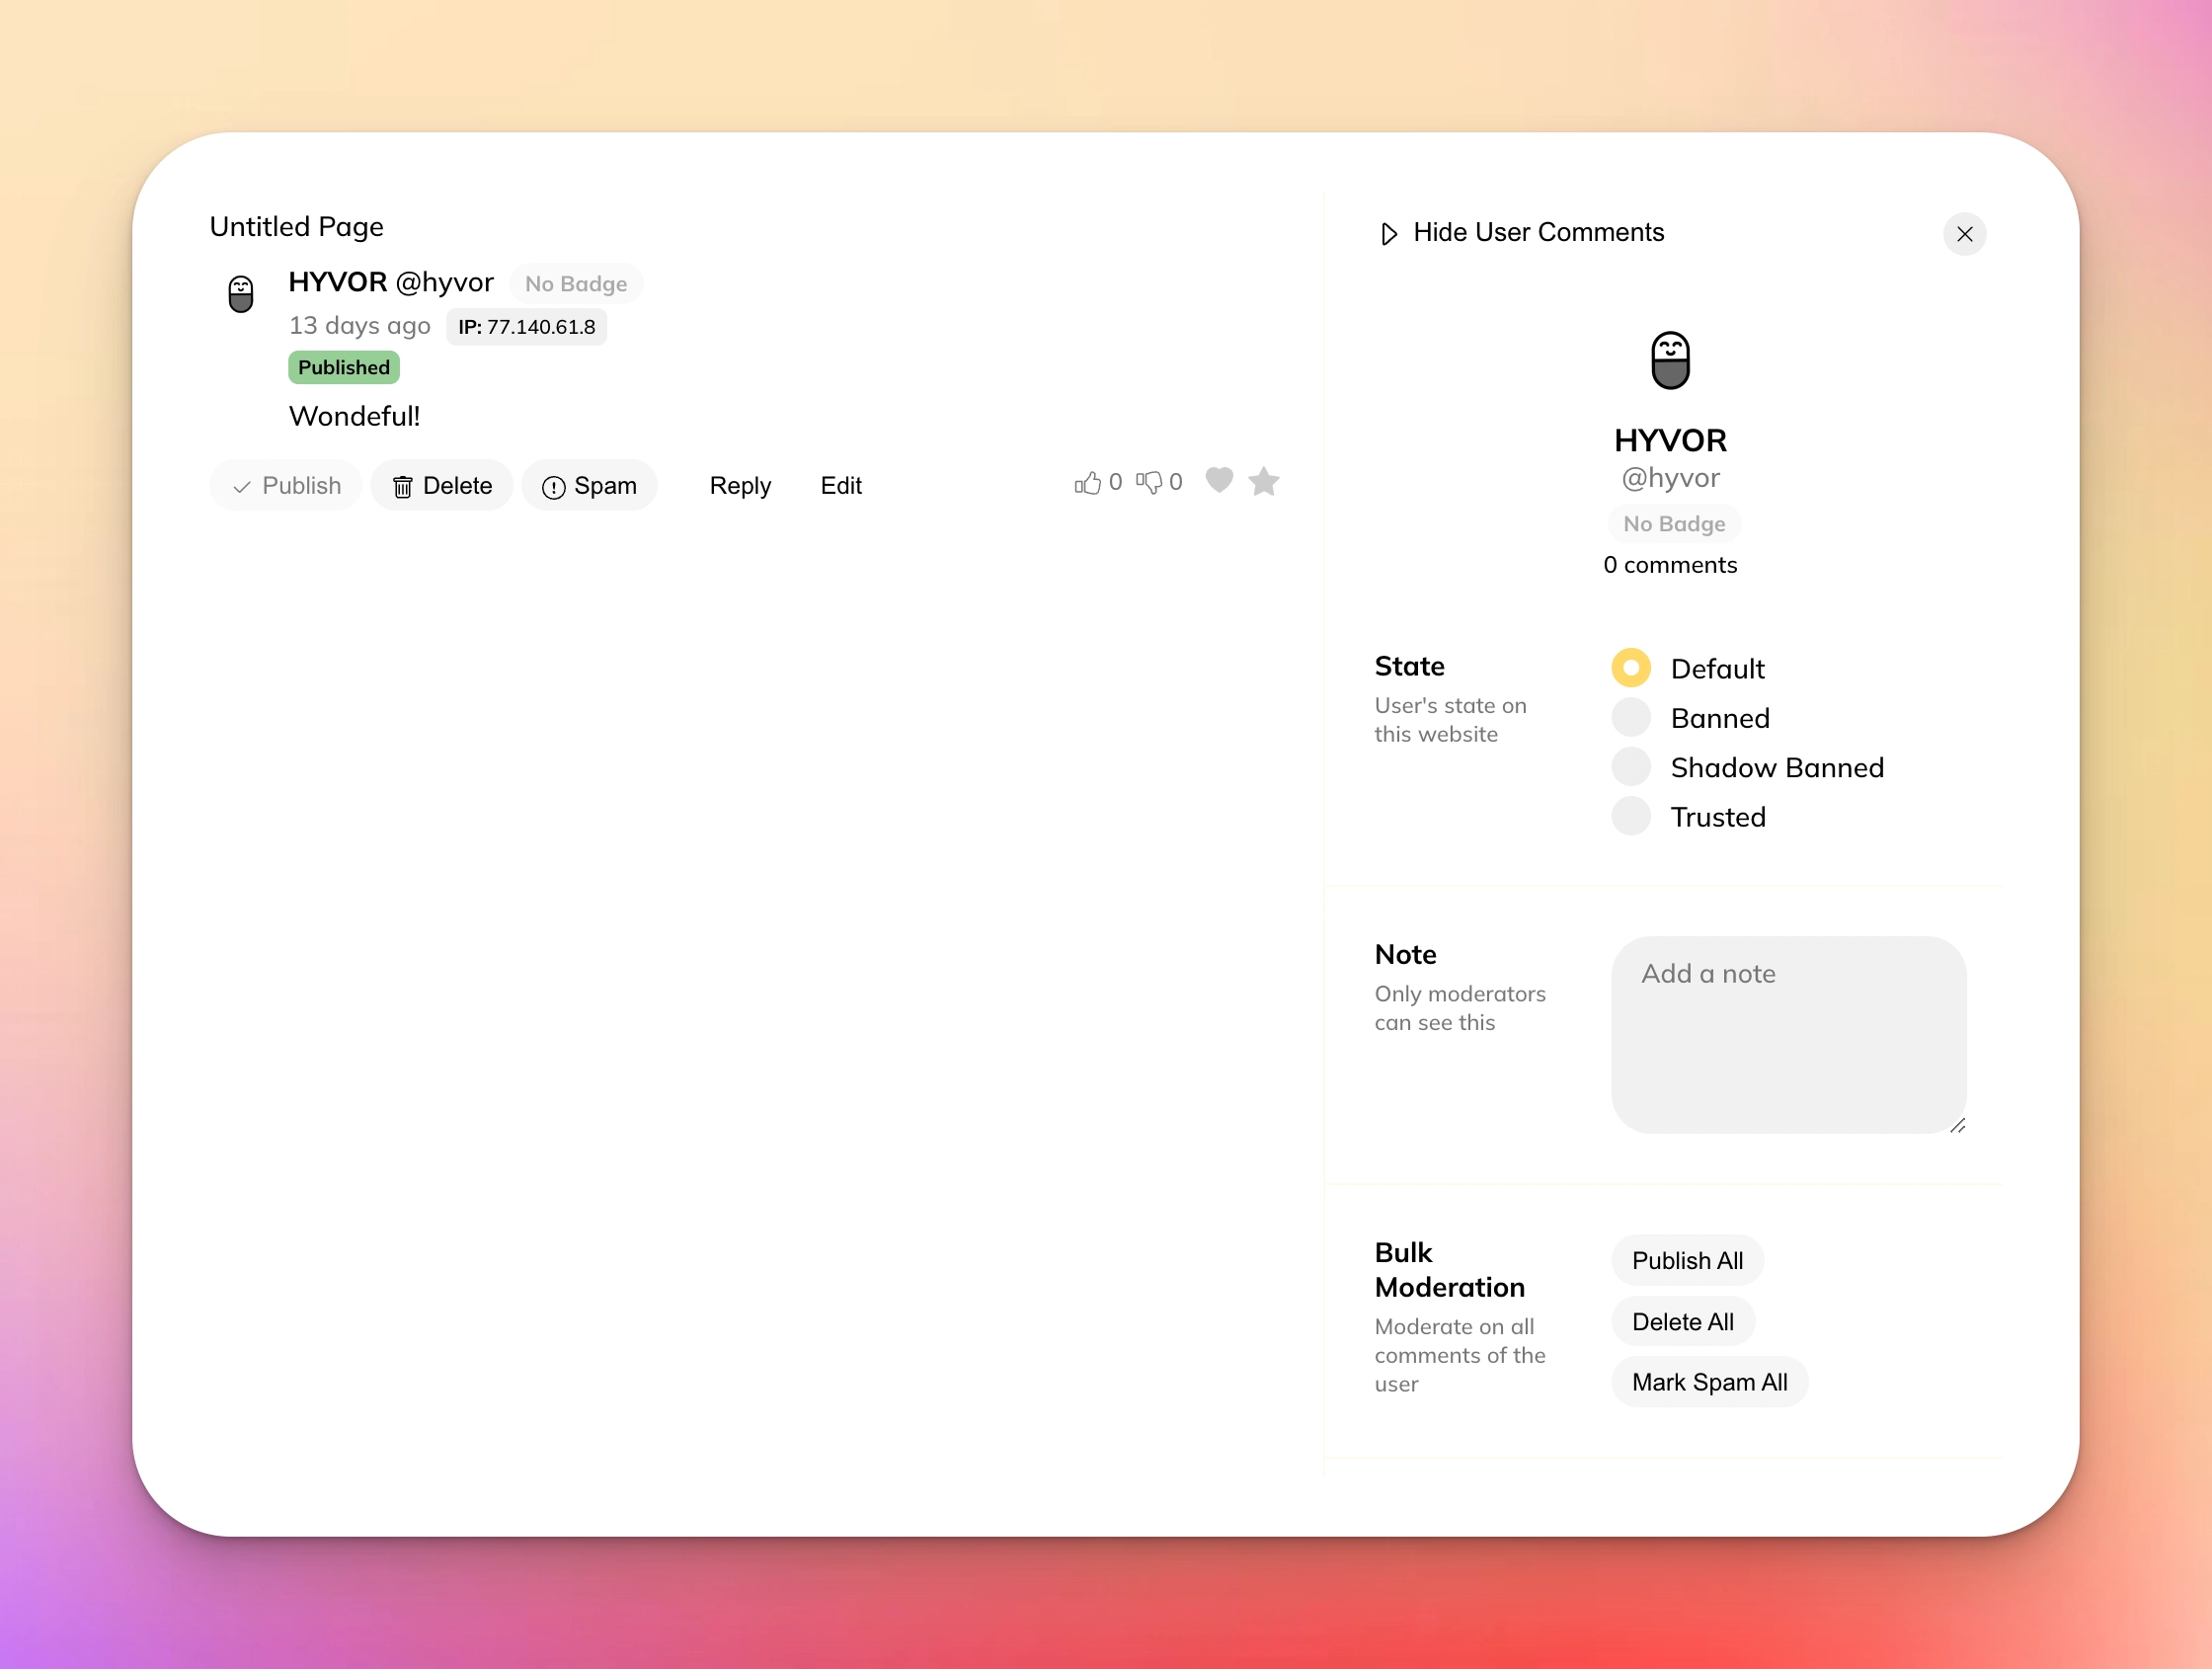
Task: Reply to the HYVOR comment
Action: (740, 486)
